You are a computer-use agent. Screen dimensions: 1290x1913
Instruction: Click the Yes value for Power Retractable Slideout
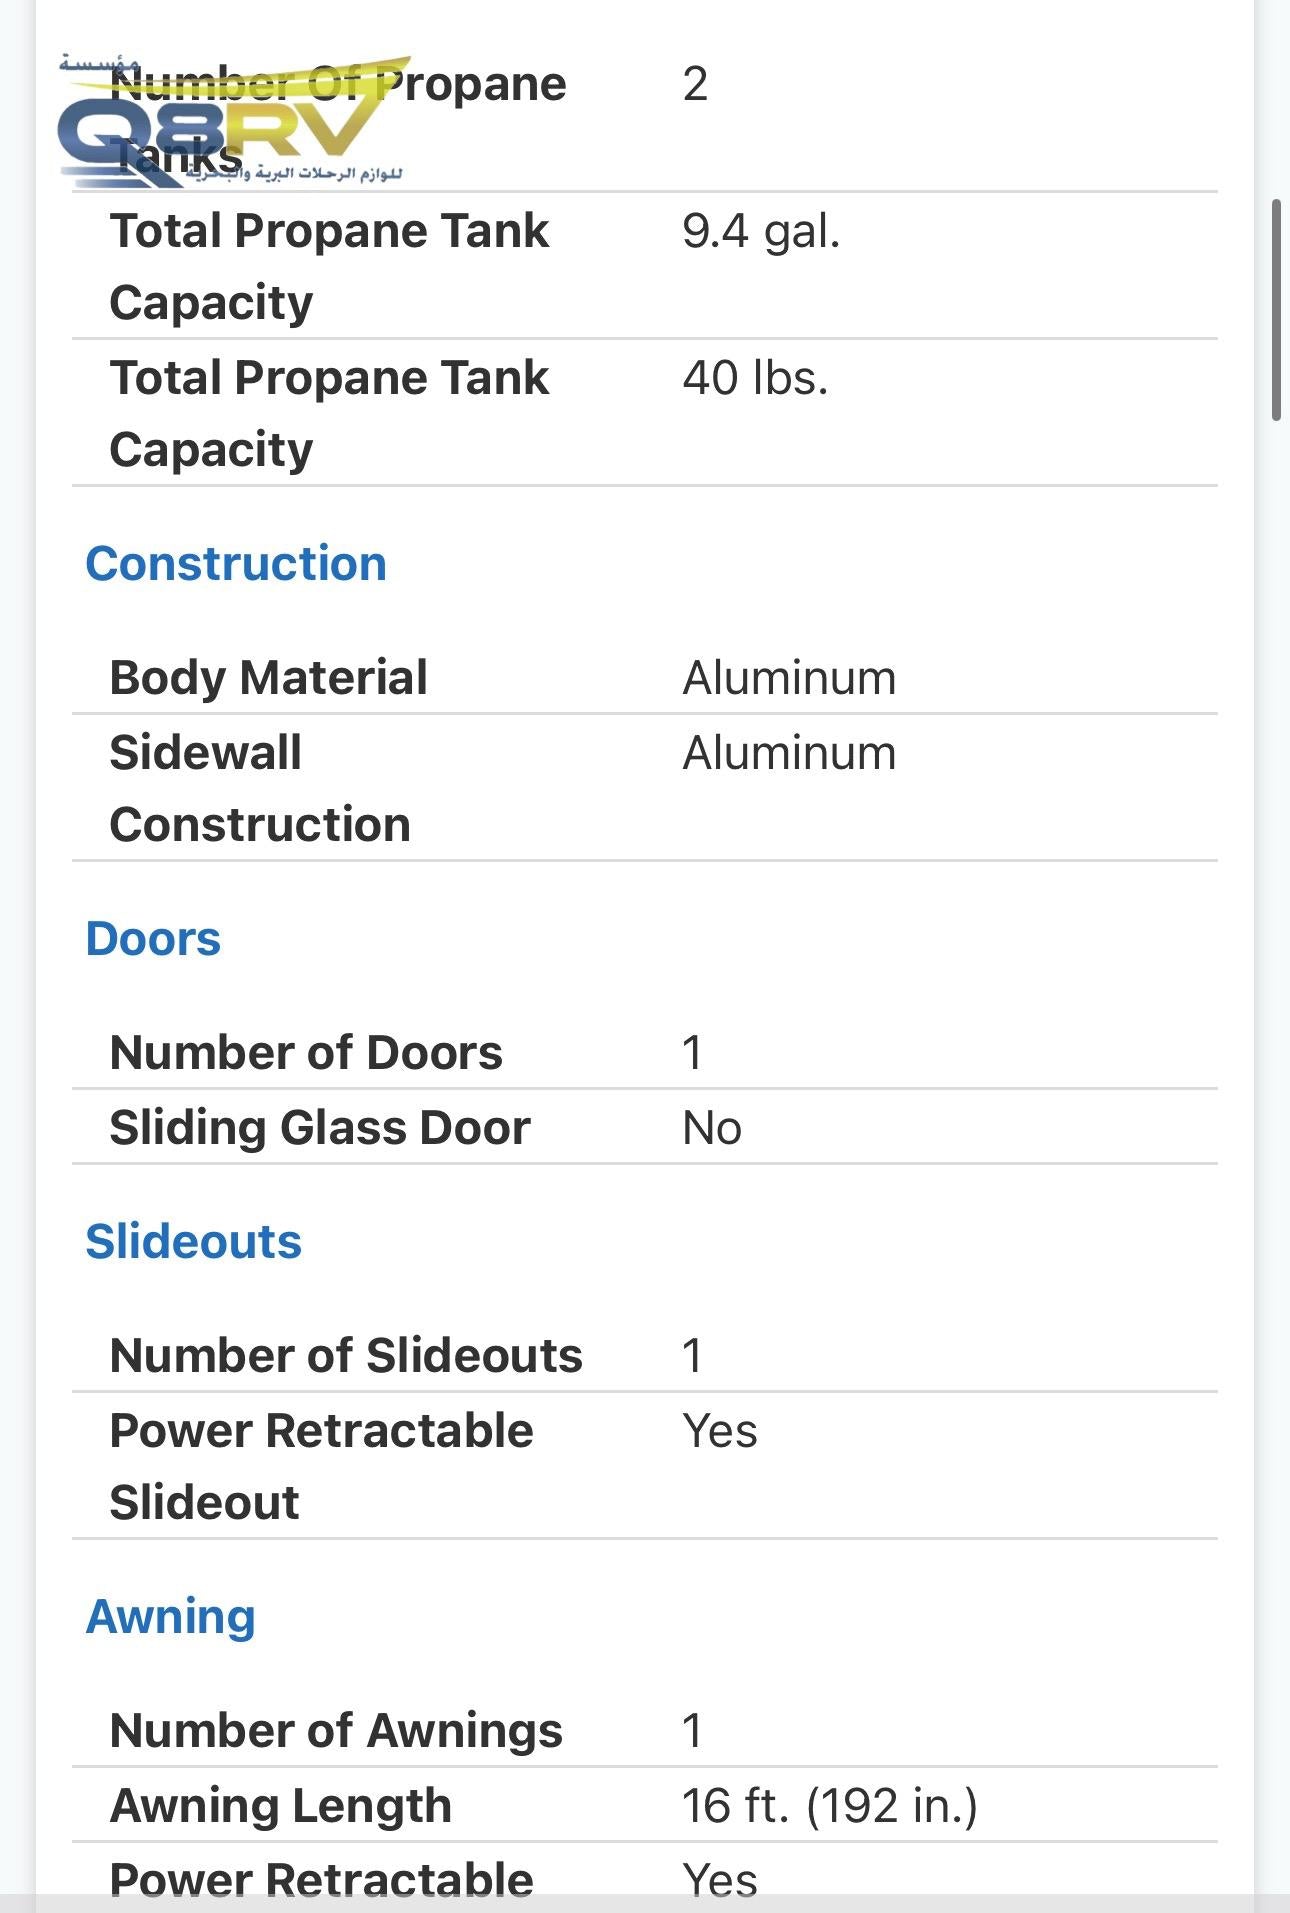pyautogui.click(x=720, y=1430)
